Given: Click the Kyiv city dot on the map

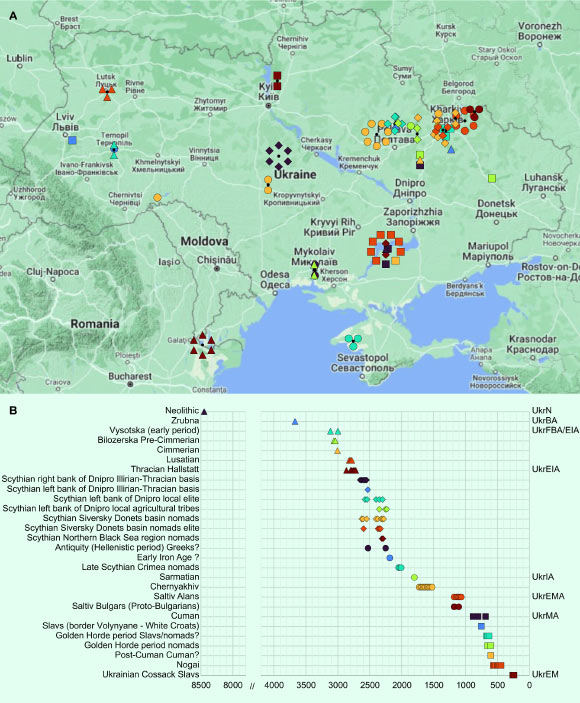Looking at the screenshot, I should pos(268,106).
